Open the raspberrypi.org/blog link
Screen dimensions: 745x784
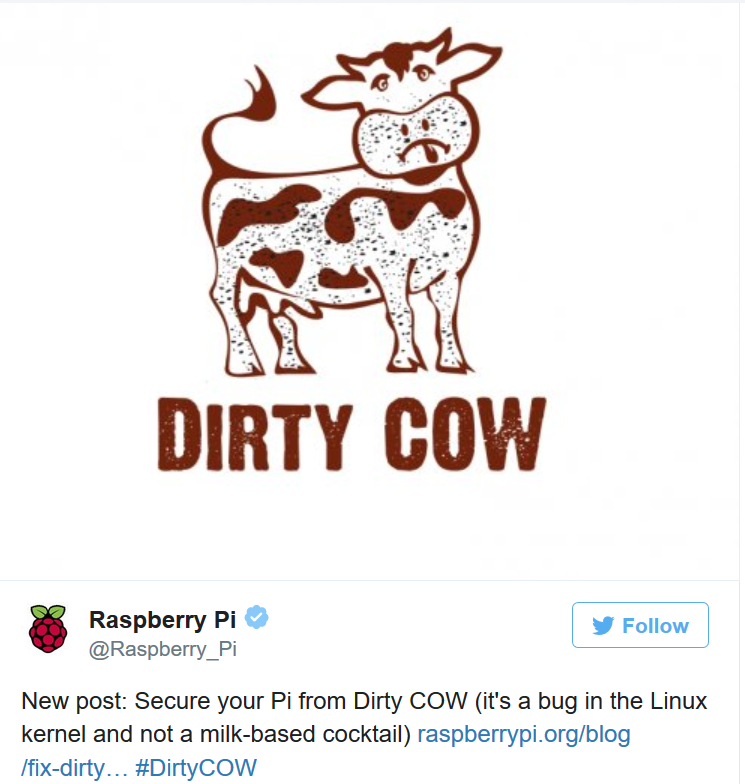[524, 734]
